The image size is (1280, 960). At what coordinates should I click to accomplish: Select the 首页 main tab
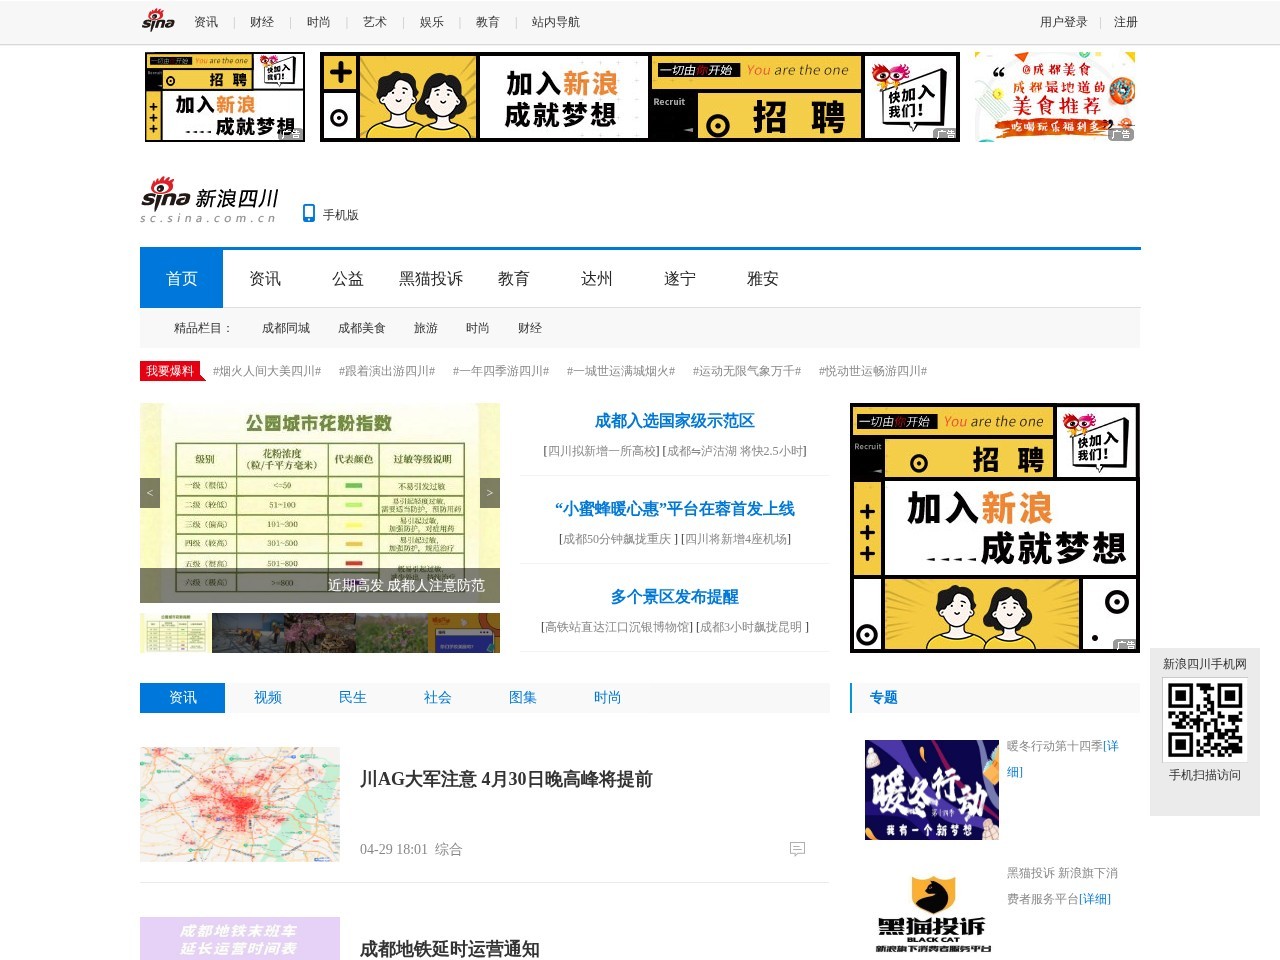(181, 279)
